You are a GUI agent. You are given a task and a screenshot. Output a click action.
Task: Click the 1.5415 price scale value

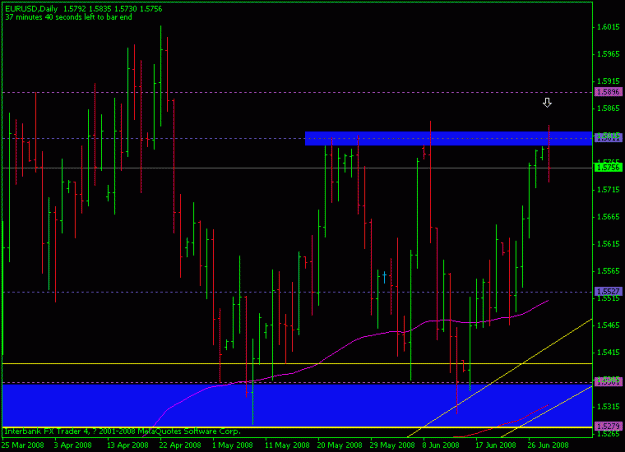point(609,353)
